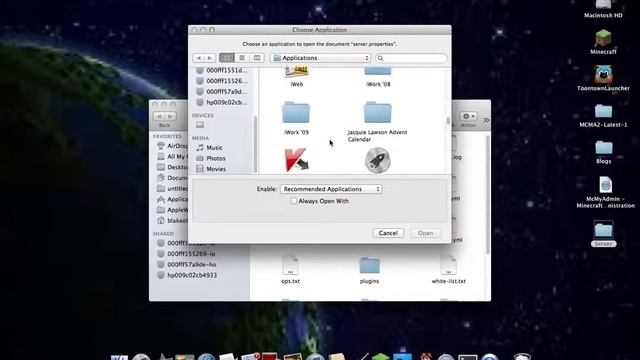
Task: Switch to icon view in the dialog
Action: (227, 58)
